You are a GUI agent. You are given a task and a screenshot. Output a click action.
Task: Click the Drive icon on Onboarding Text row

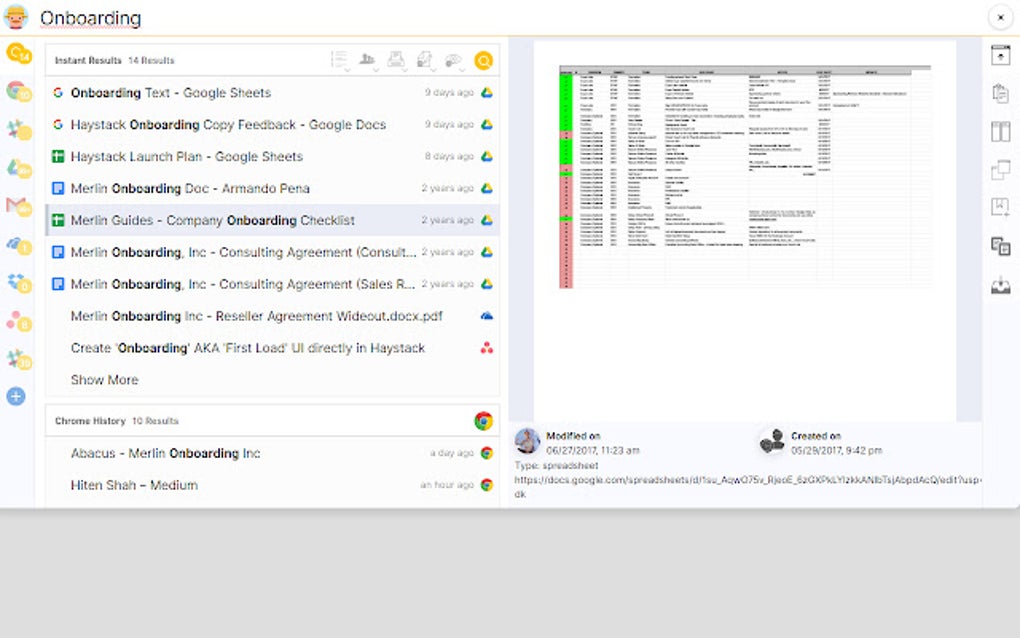(x=487, y=93)
